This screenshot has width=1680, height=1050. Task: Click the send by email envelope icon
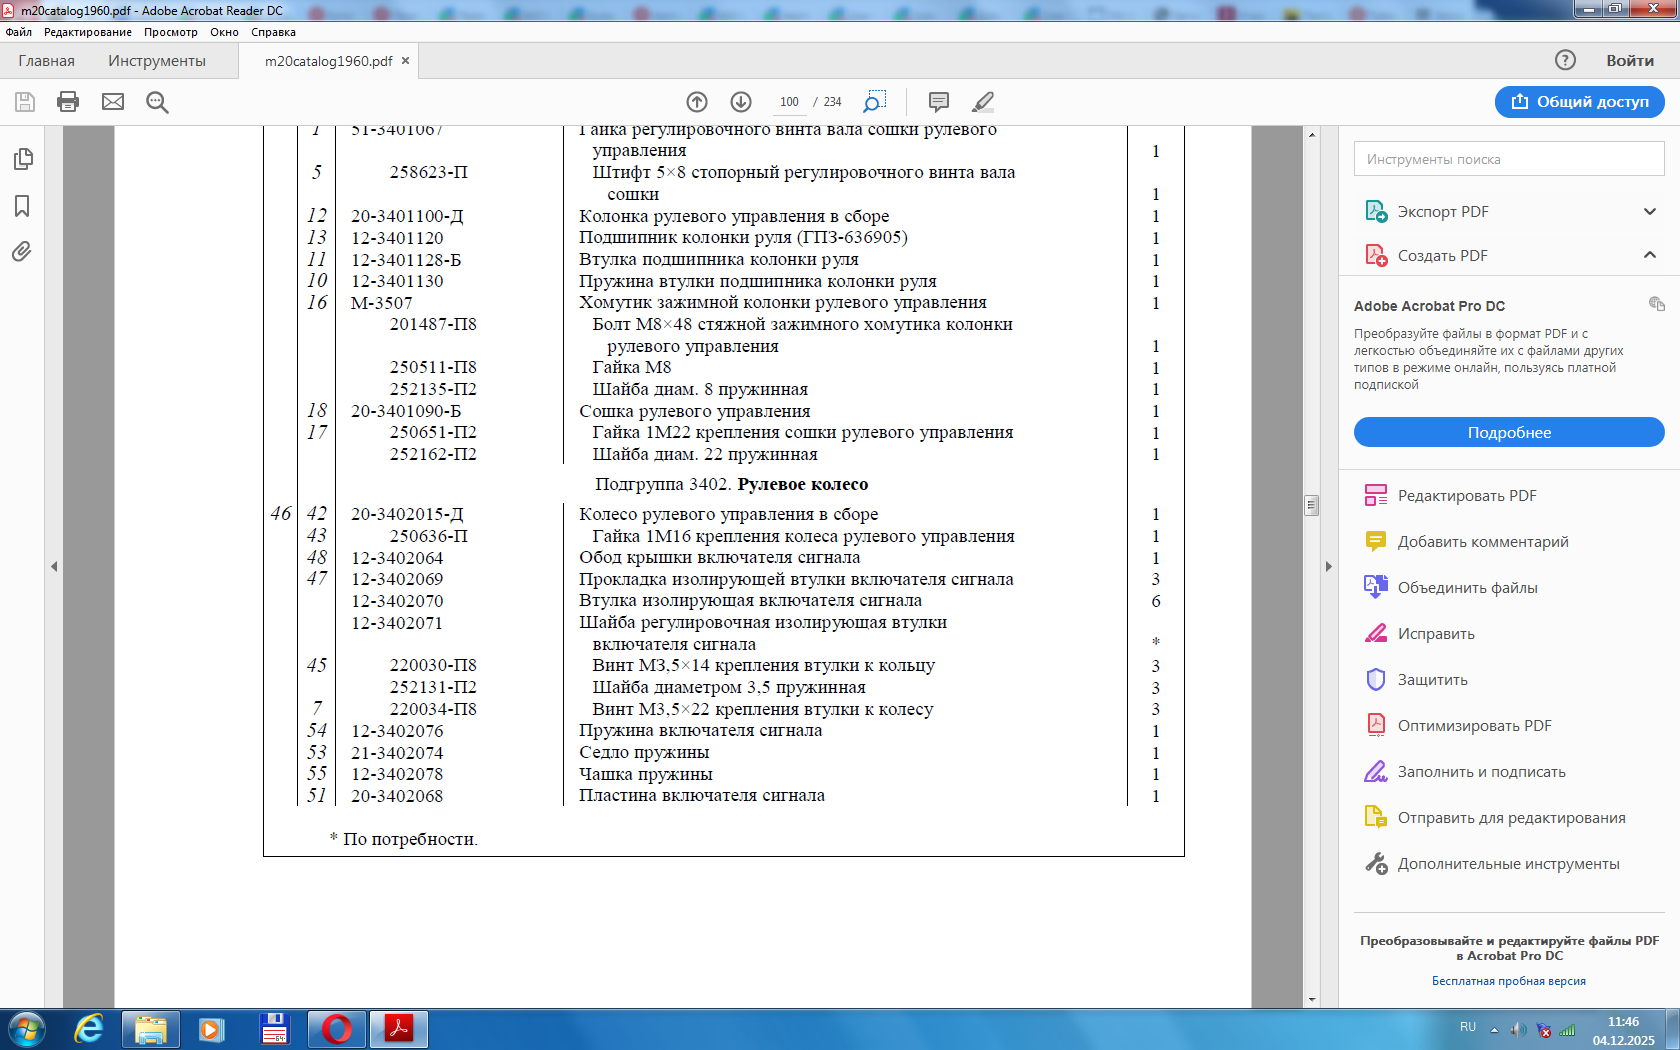pyautogui.click(x=113, y=102)
